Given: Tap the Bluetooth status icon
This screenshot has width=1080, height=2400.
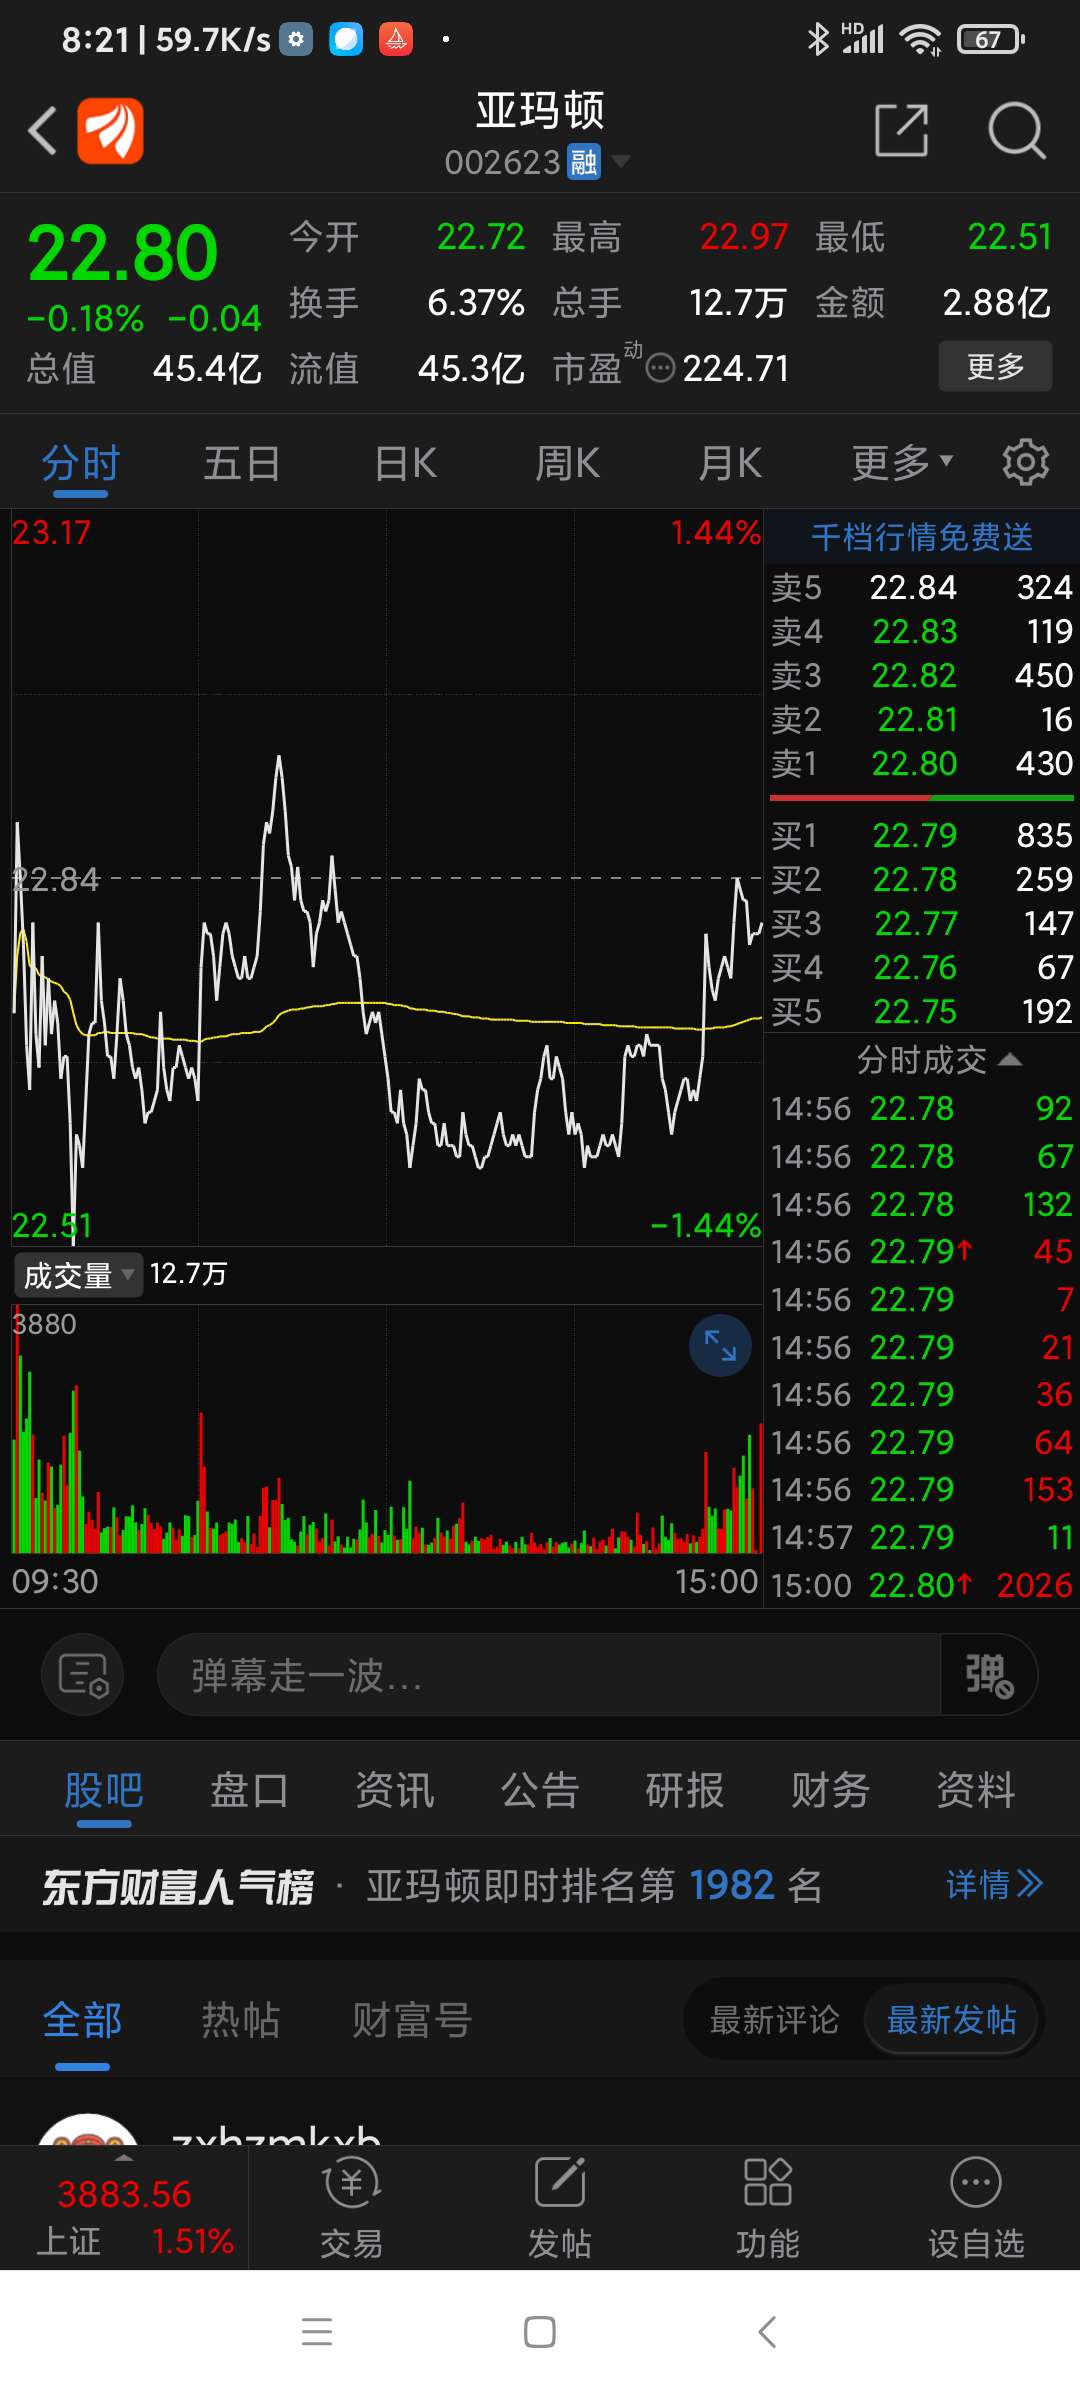Looking at the screenshot, I should tap(818, 39).
